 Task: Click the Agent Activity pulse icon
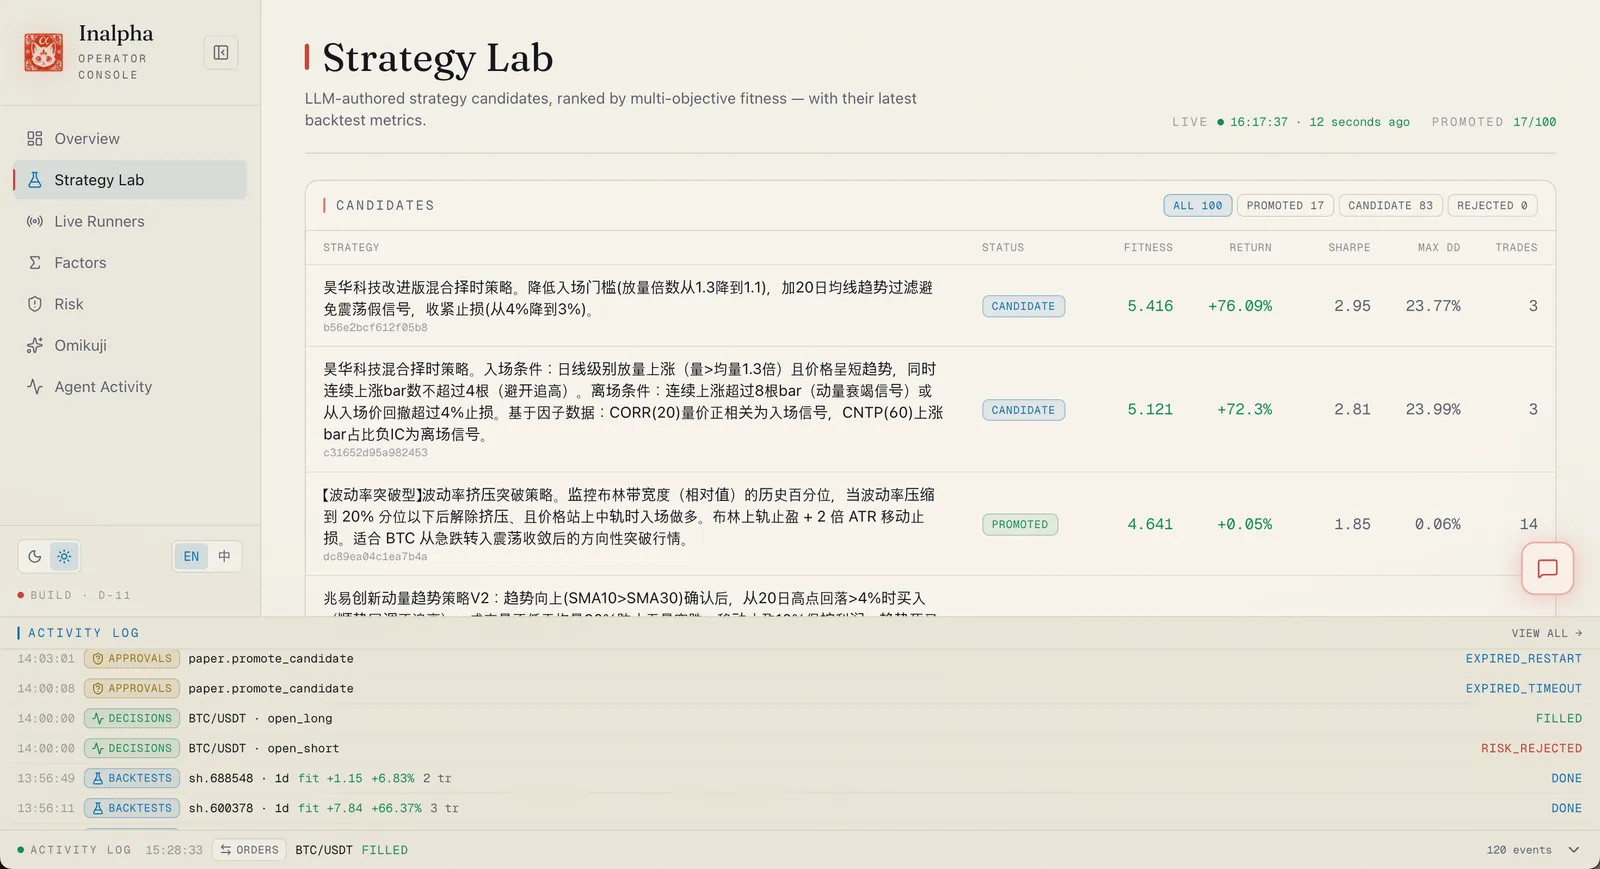[x=35, y=387]
